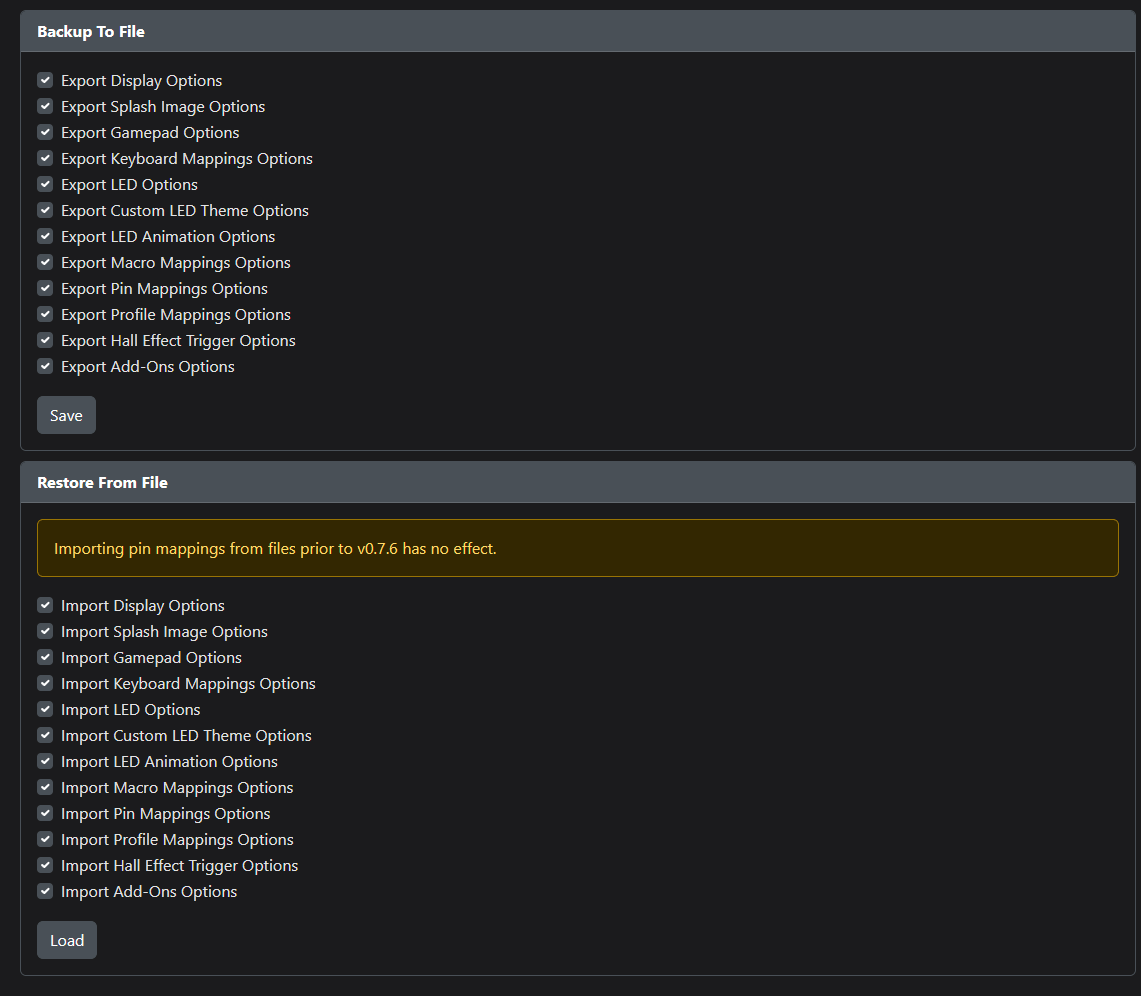Screen dimensions: 1141x996
Task: Uncheck Export Profile Mappings Options checkbox
Action: tap(45, 314)
